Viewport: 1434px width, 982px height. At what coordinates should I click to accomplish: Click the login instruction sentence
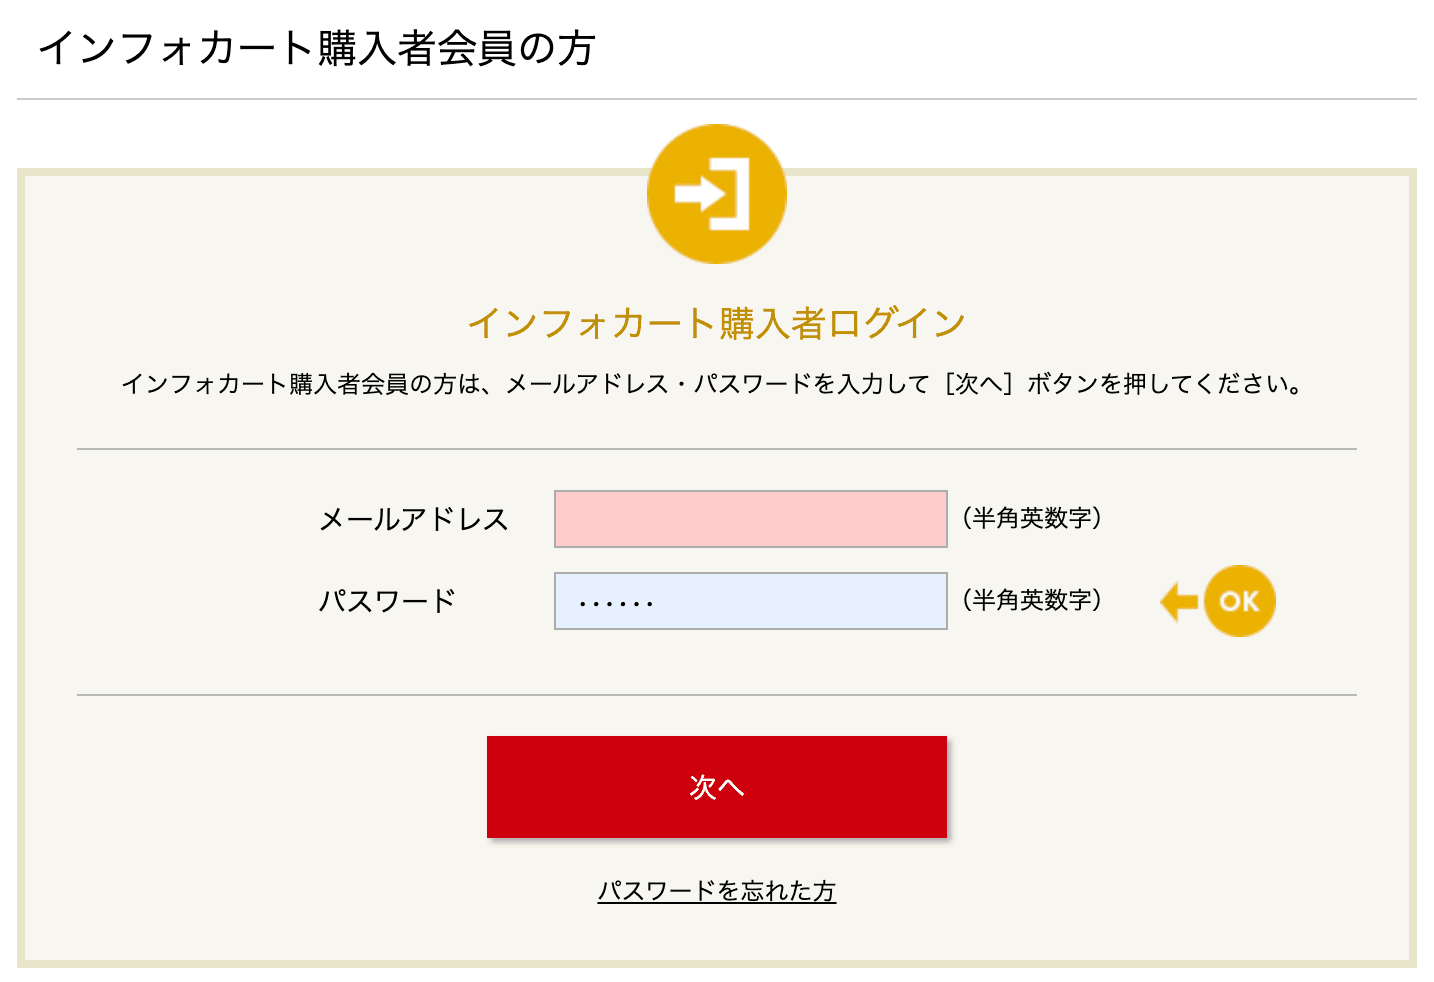[600, 384]
